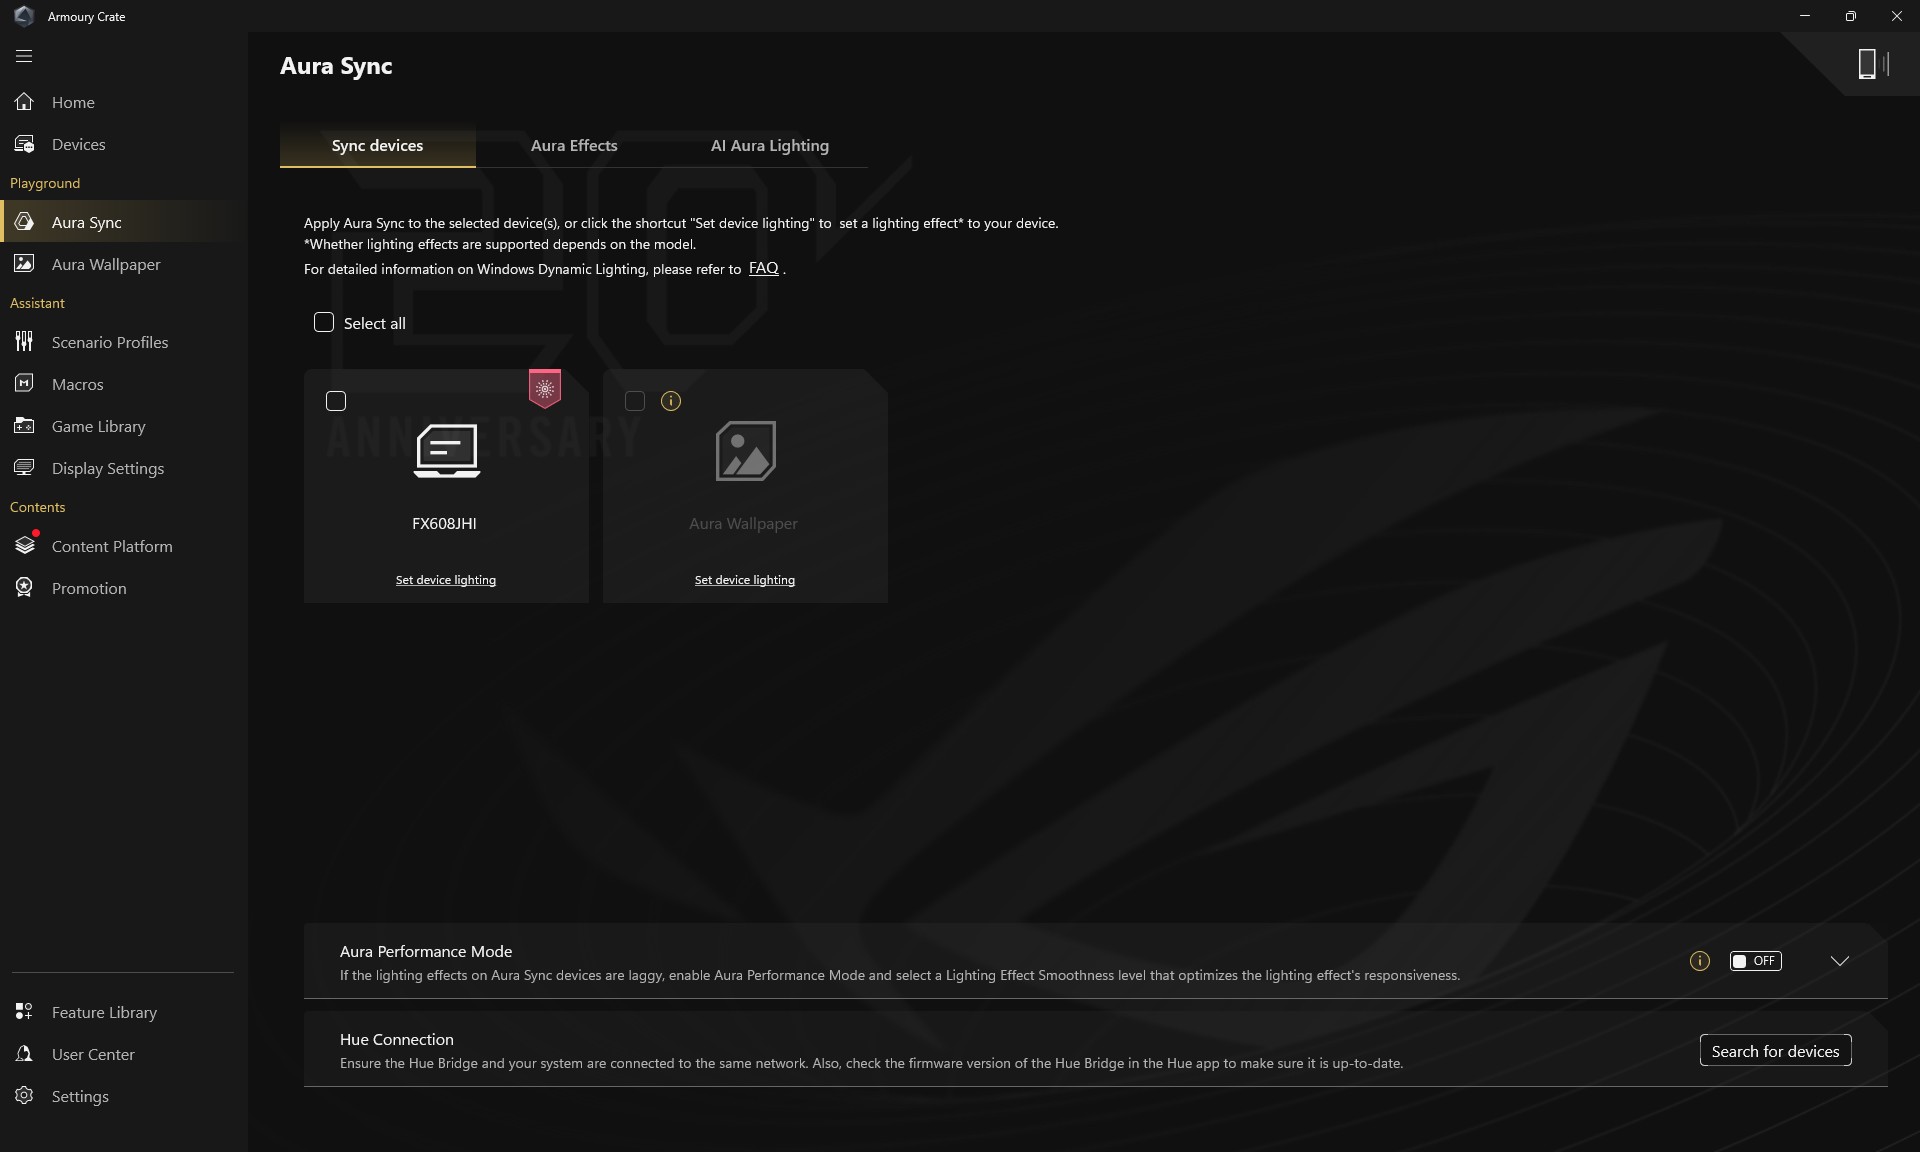Open Display Settings
Image resolution: width=1920 pixels, height=1152 pixels.
pyautogui.click(x=124, y=468)
